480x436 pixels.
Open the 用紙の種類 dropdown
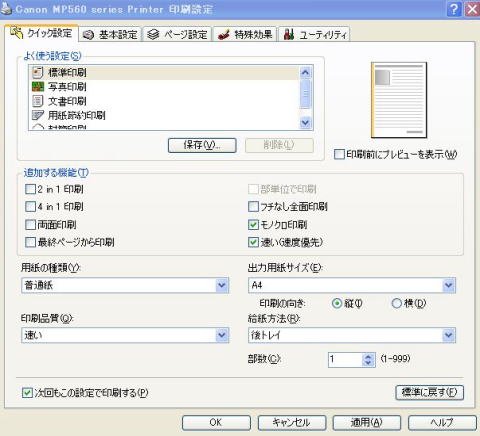(x=125, y=285)
